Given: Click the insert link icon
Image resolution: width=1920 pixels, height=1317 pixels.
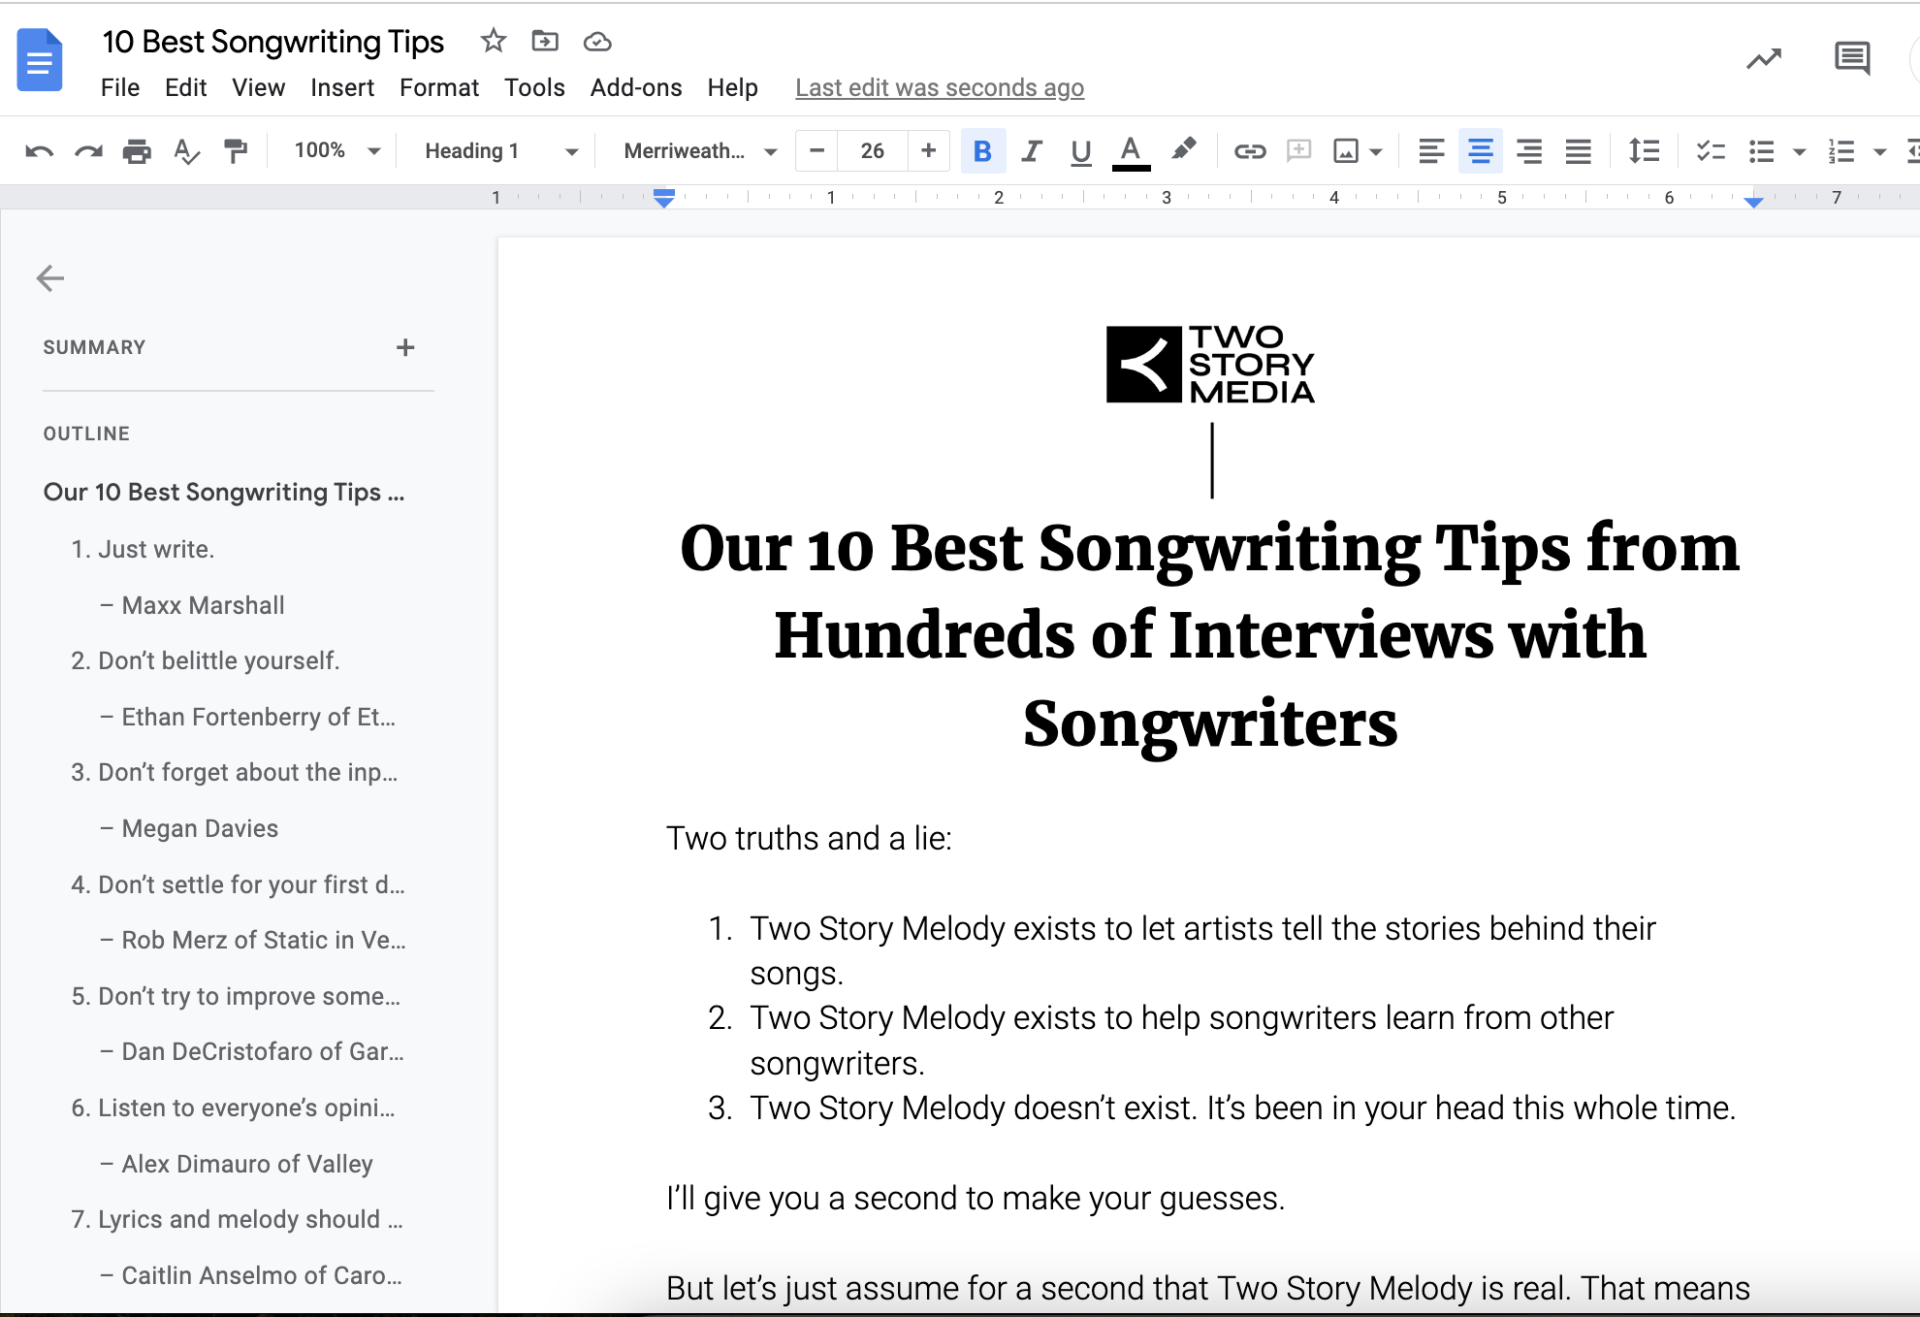Looking at the screenshot, I should pos(1249,151).
